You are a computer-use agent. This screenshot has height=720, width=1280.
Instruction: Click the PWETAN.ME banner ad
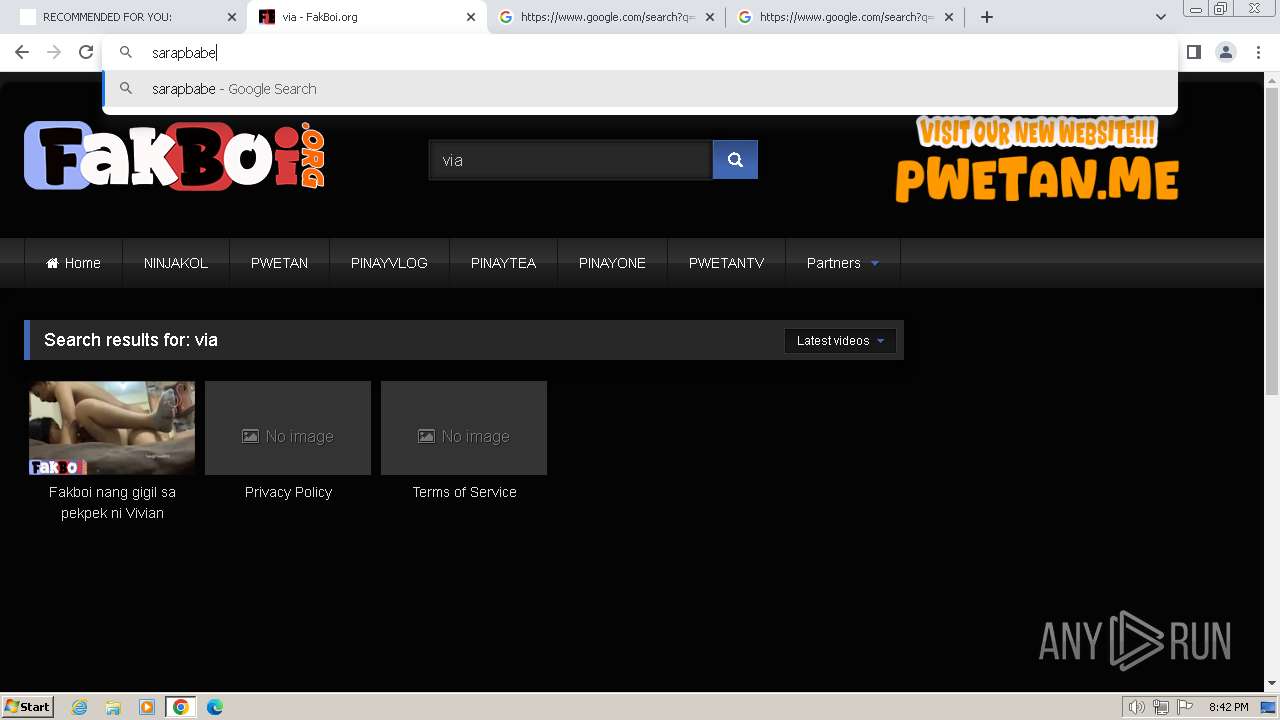1037,160
